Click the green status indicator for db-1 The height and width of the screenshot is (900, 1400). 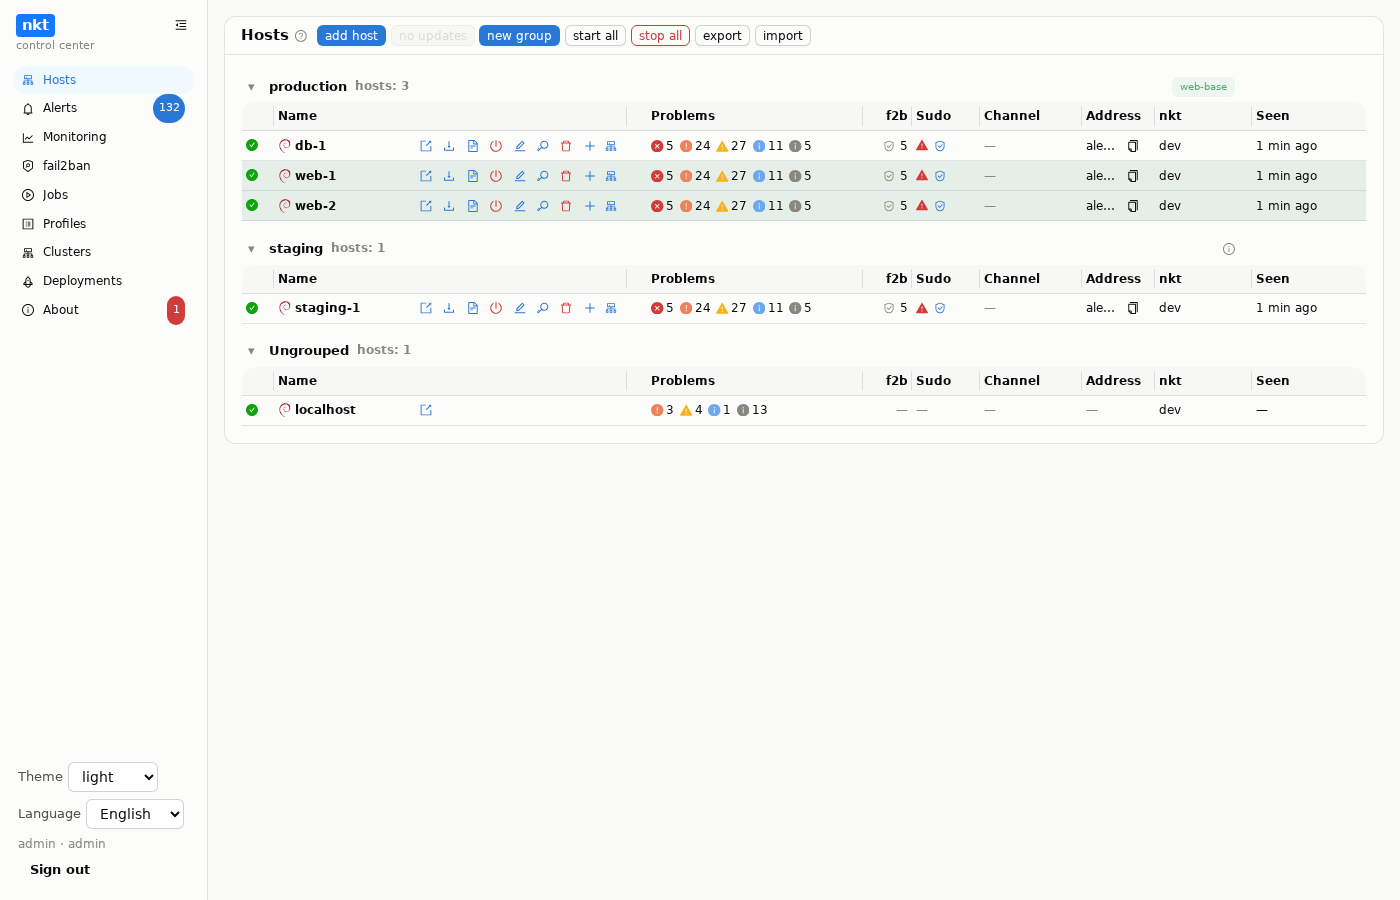pyautogui.click(x=252, y=145)
